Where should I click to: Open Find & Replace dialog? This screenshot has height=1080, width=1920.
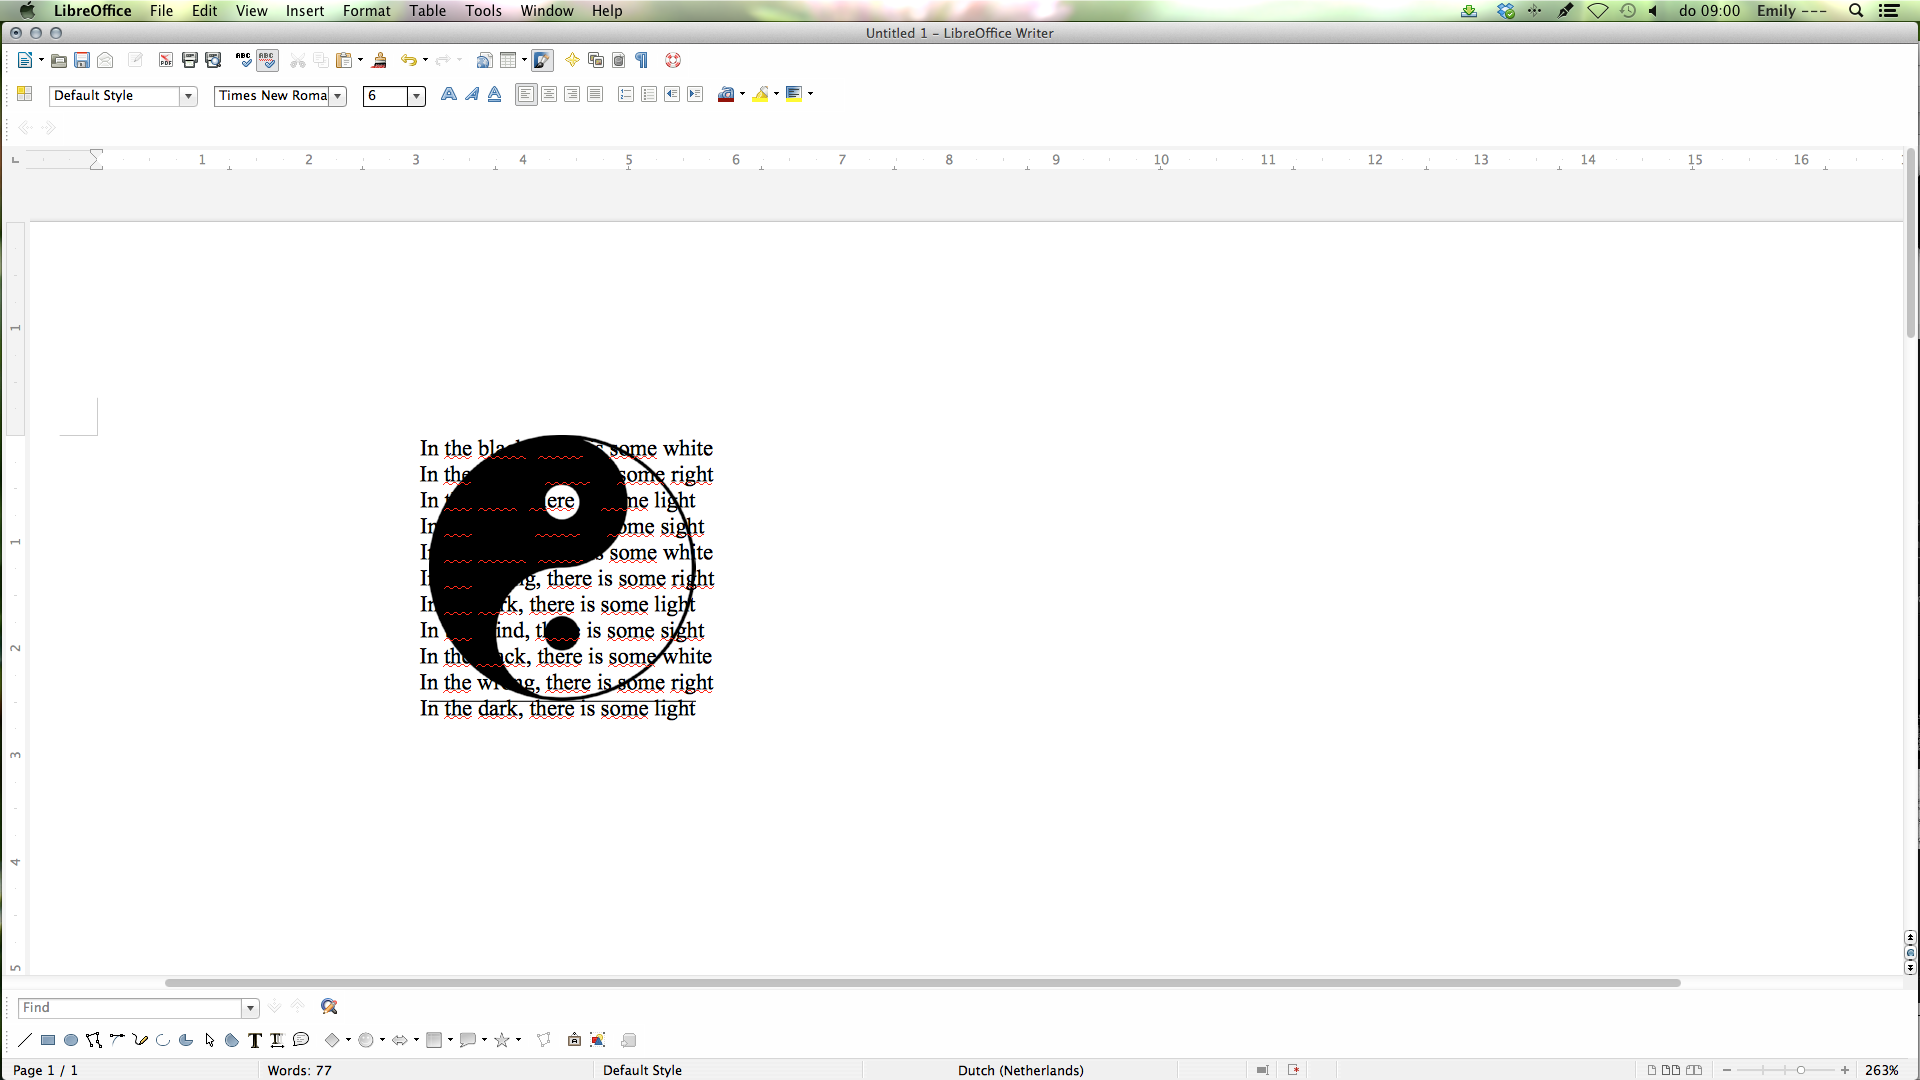point(329,1007)
